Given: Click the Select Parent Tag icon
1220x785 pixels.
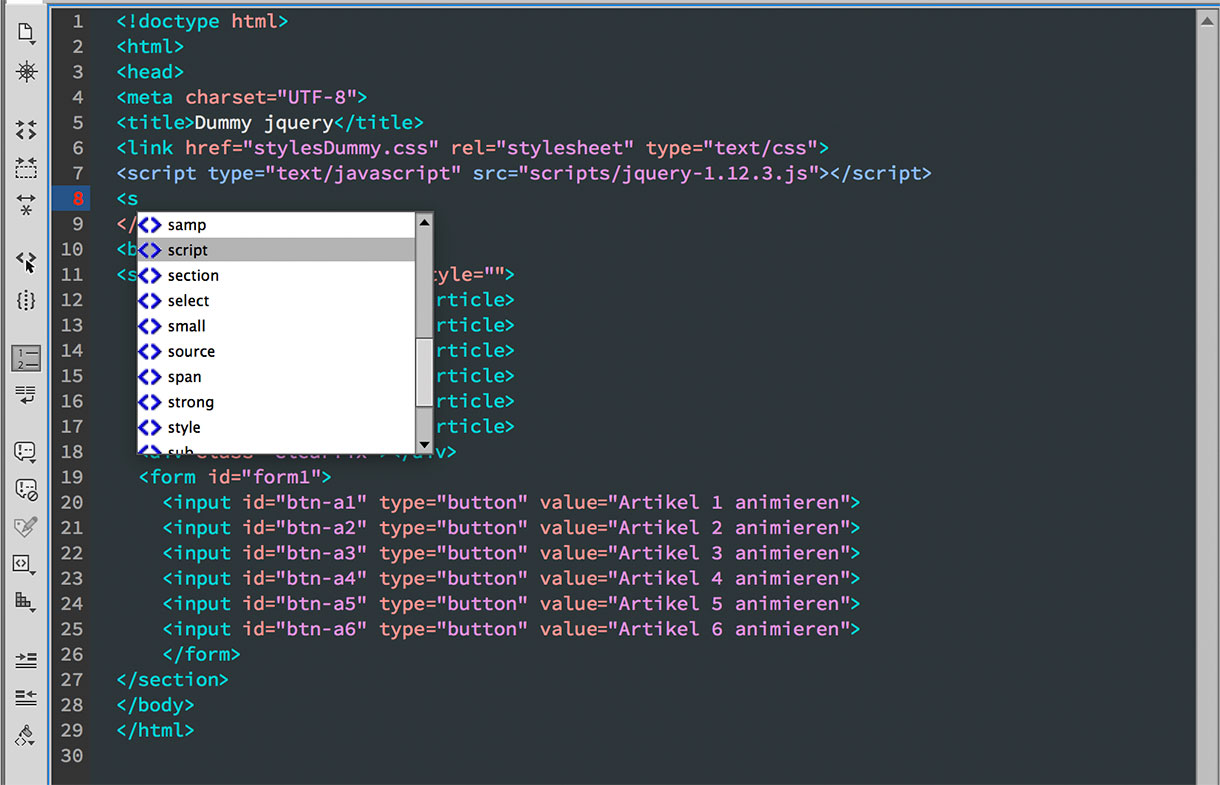Looking at the screenshot, I should (x=26, y=261).
